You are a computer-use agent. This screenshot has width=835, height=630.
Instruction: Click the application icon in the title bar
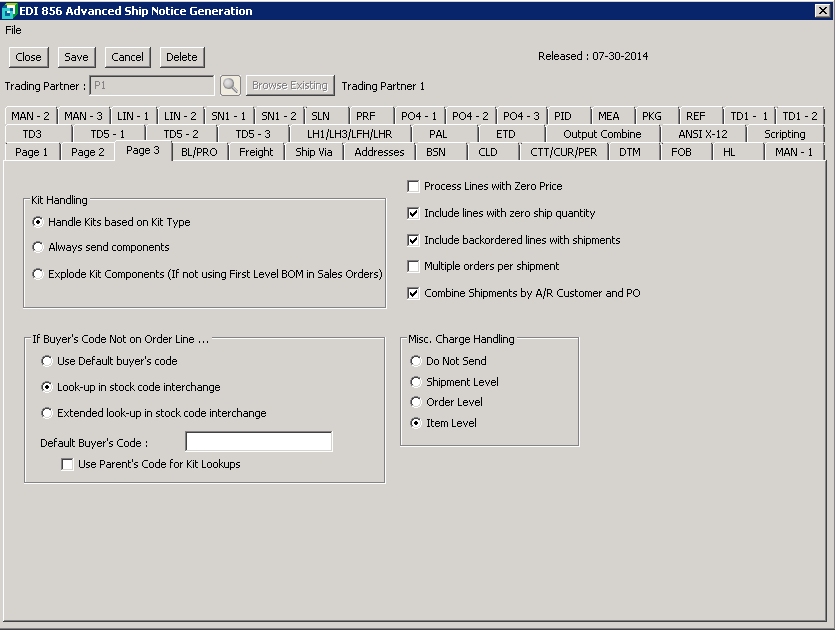click(x=9, y=11)
